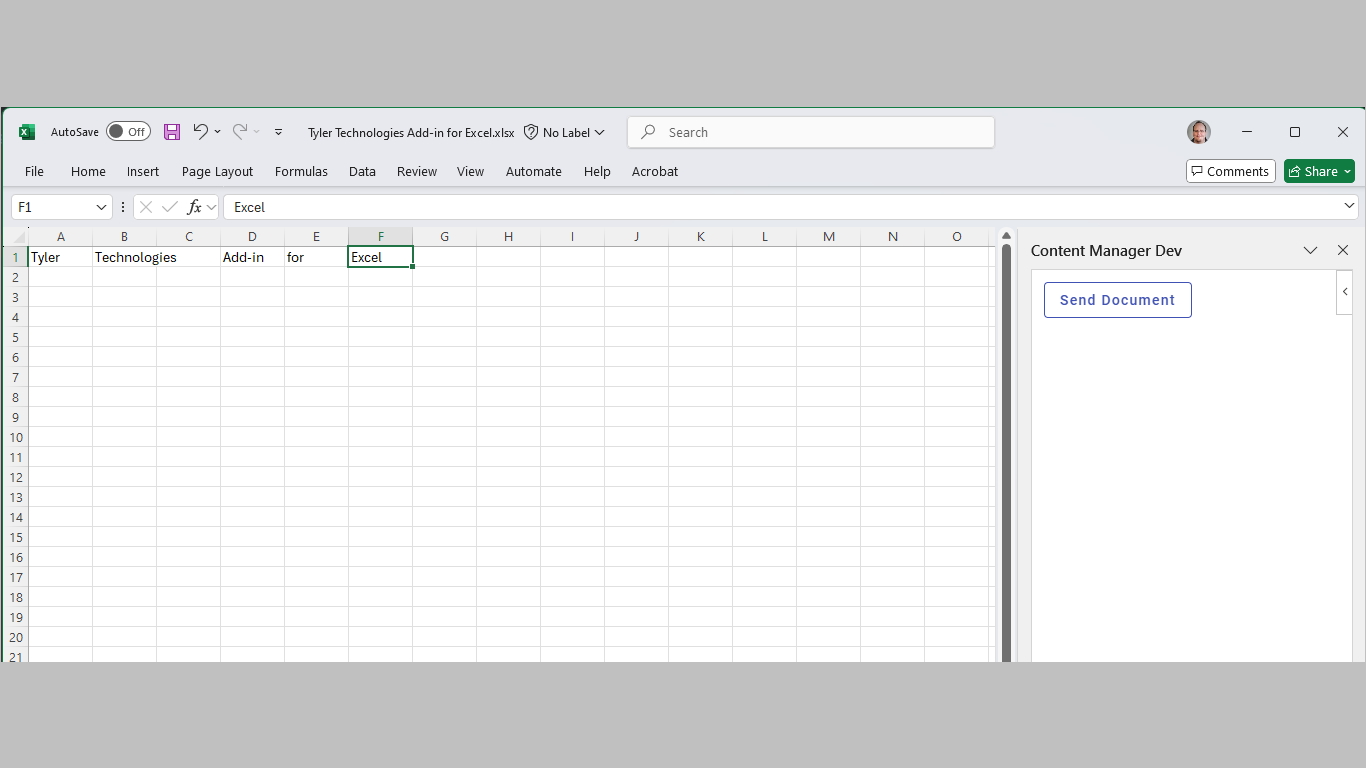The width and height of the screenshot is (1366, 768).
Task: Select cell A1 containing Tyler
Action: tap(61, 257)
